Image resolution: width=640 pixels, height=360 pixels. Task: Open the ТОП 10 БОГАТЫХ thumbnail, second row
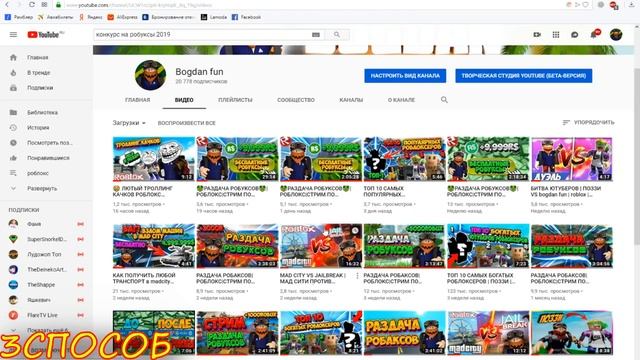(x=488, y=246)
